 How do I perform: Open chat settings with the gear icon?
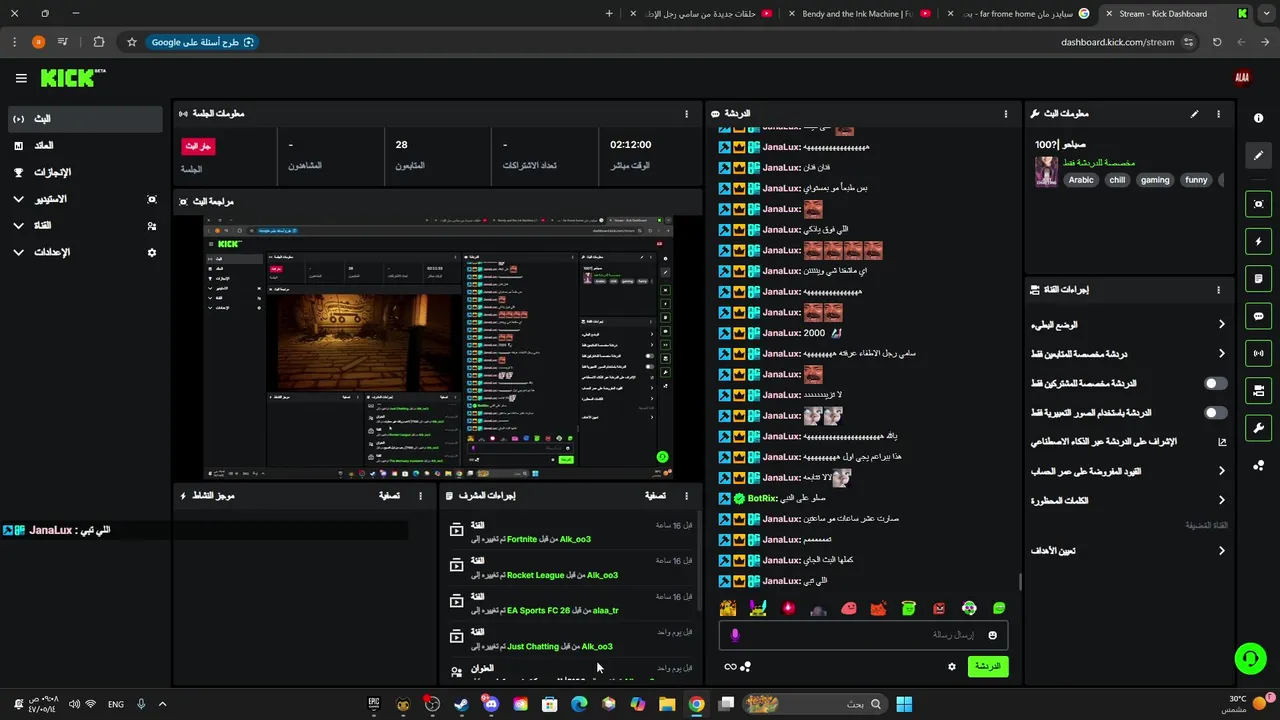click(952, 666)
